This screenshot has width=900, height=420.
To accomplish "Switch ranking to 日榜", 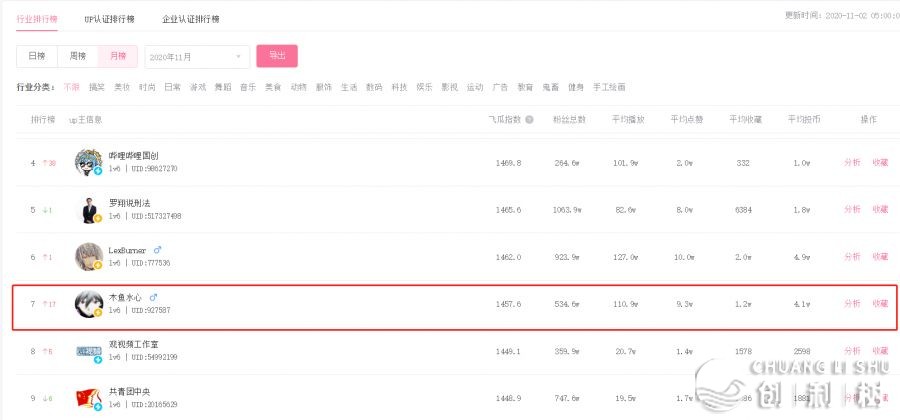I will click(37, 56).
